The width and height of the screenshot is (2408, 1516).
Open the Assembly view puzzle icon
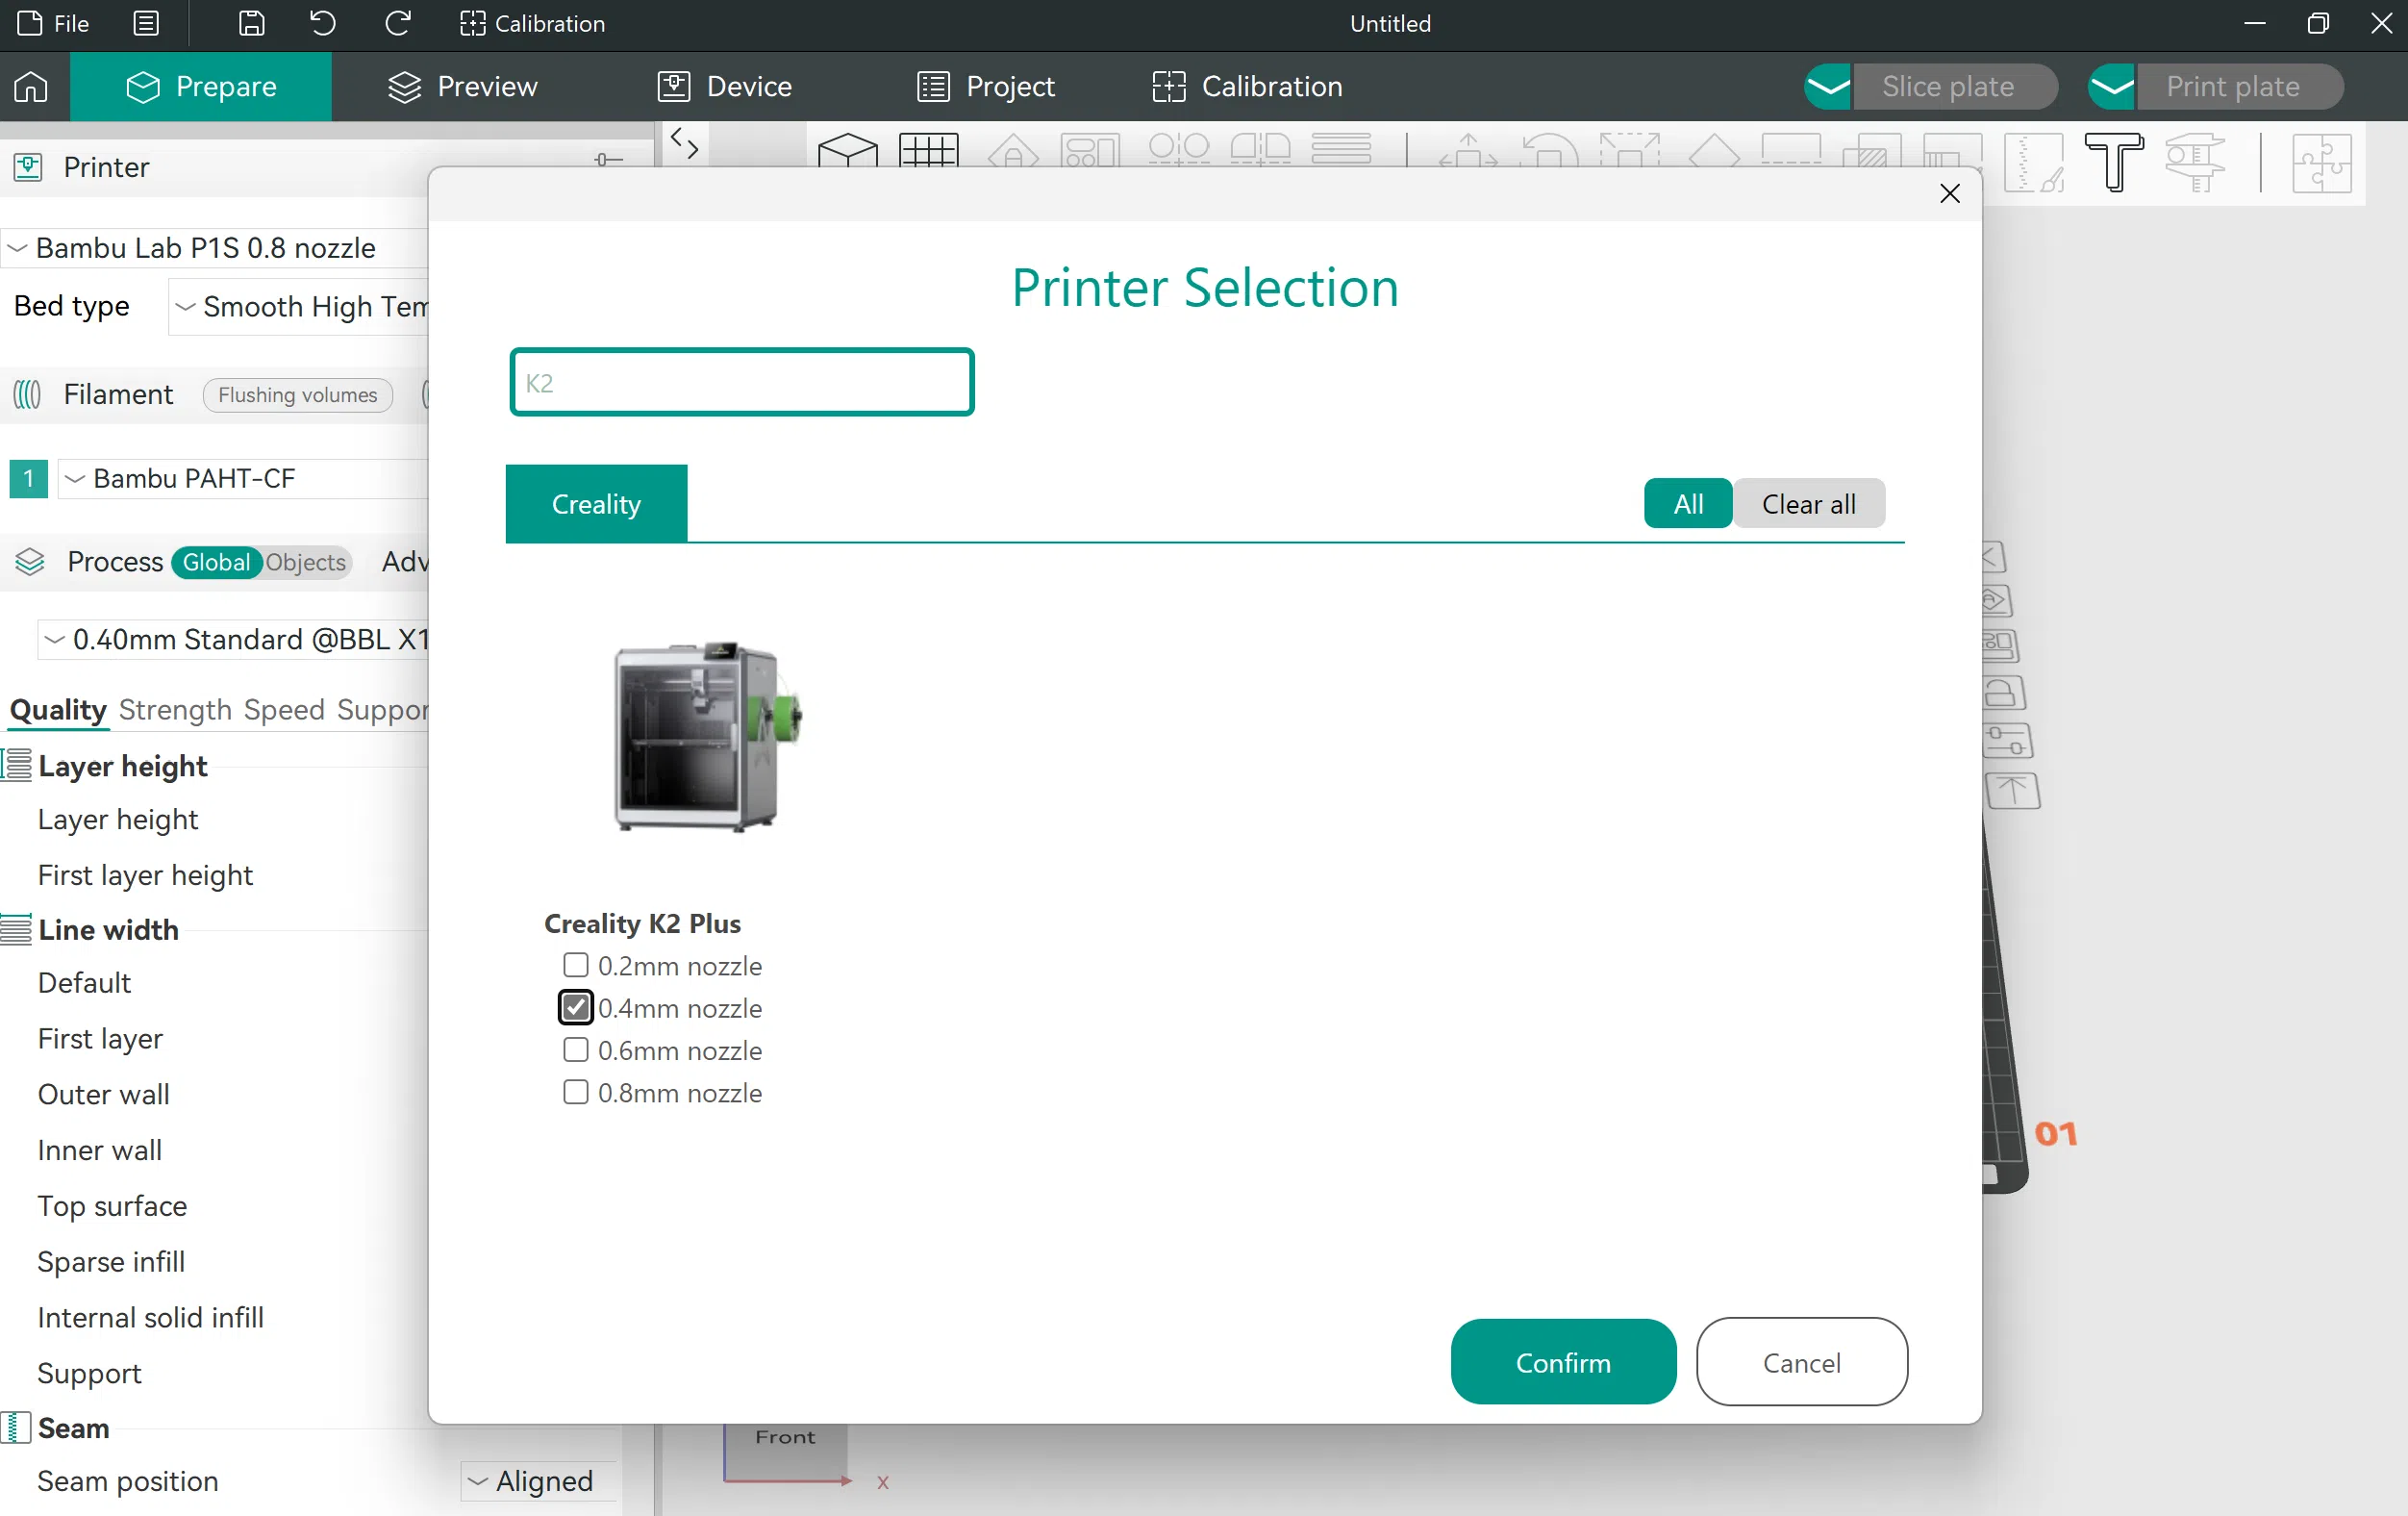pyautogui.click(x=2321, y=163)
